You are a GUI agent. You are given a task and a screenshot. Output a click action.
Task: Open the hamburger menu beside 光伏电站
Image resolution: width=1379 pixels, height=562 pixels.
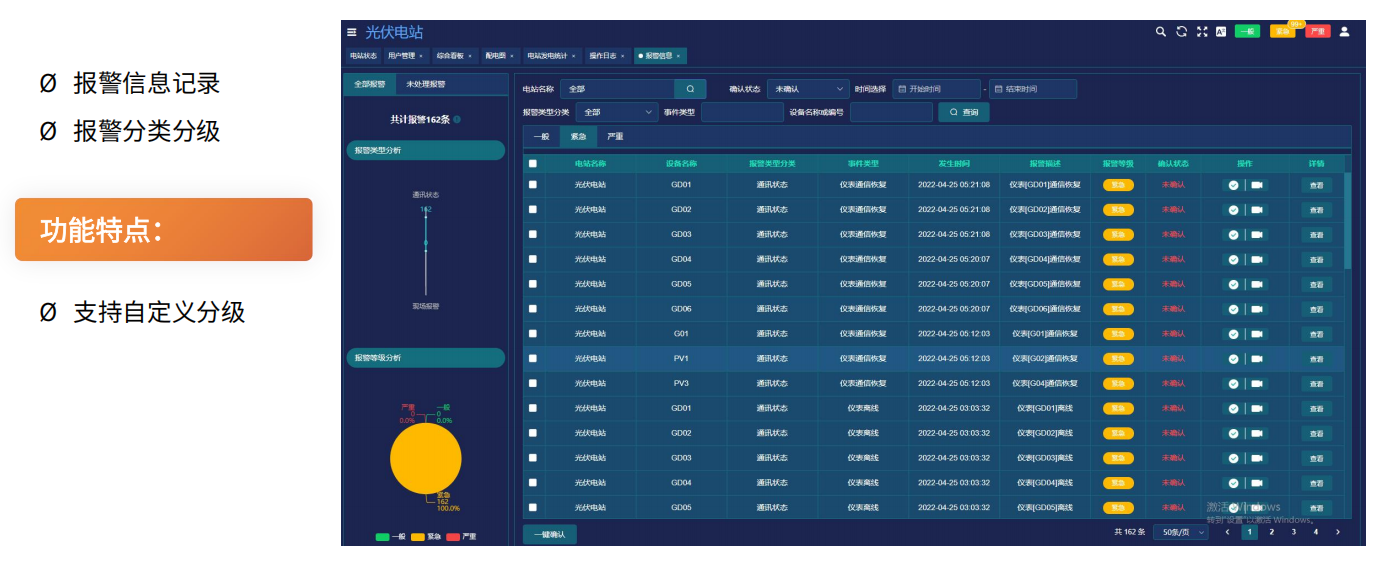tap(352, 33)
